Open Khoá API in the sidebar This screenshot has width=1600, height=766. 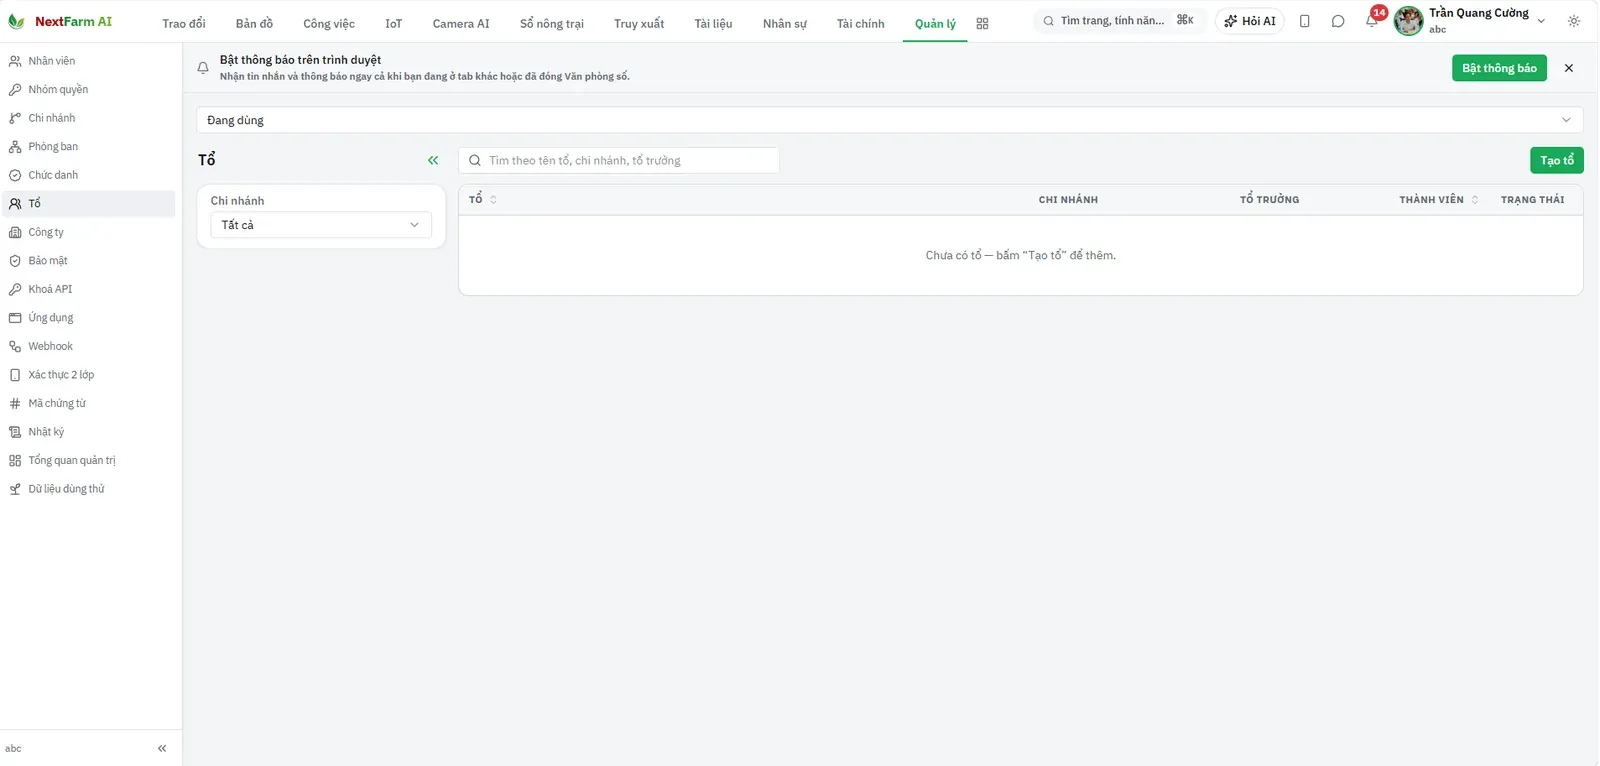point(89,289)
